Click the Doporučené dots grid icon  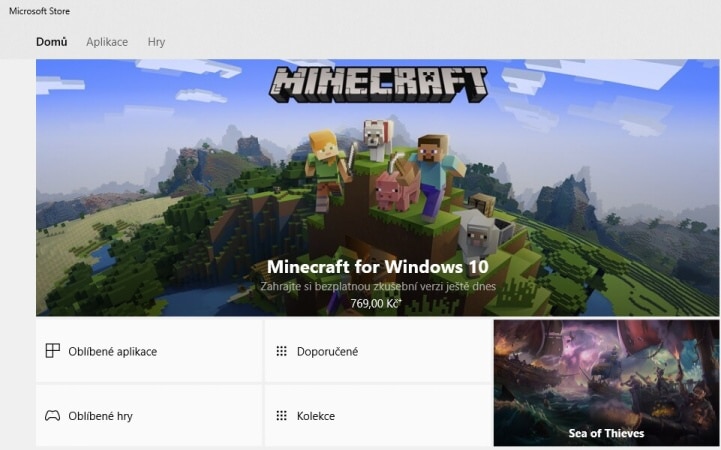pos(281,351)
